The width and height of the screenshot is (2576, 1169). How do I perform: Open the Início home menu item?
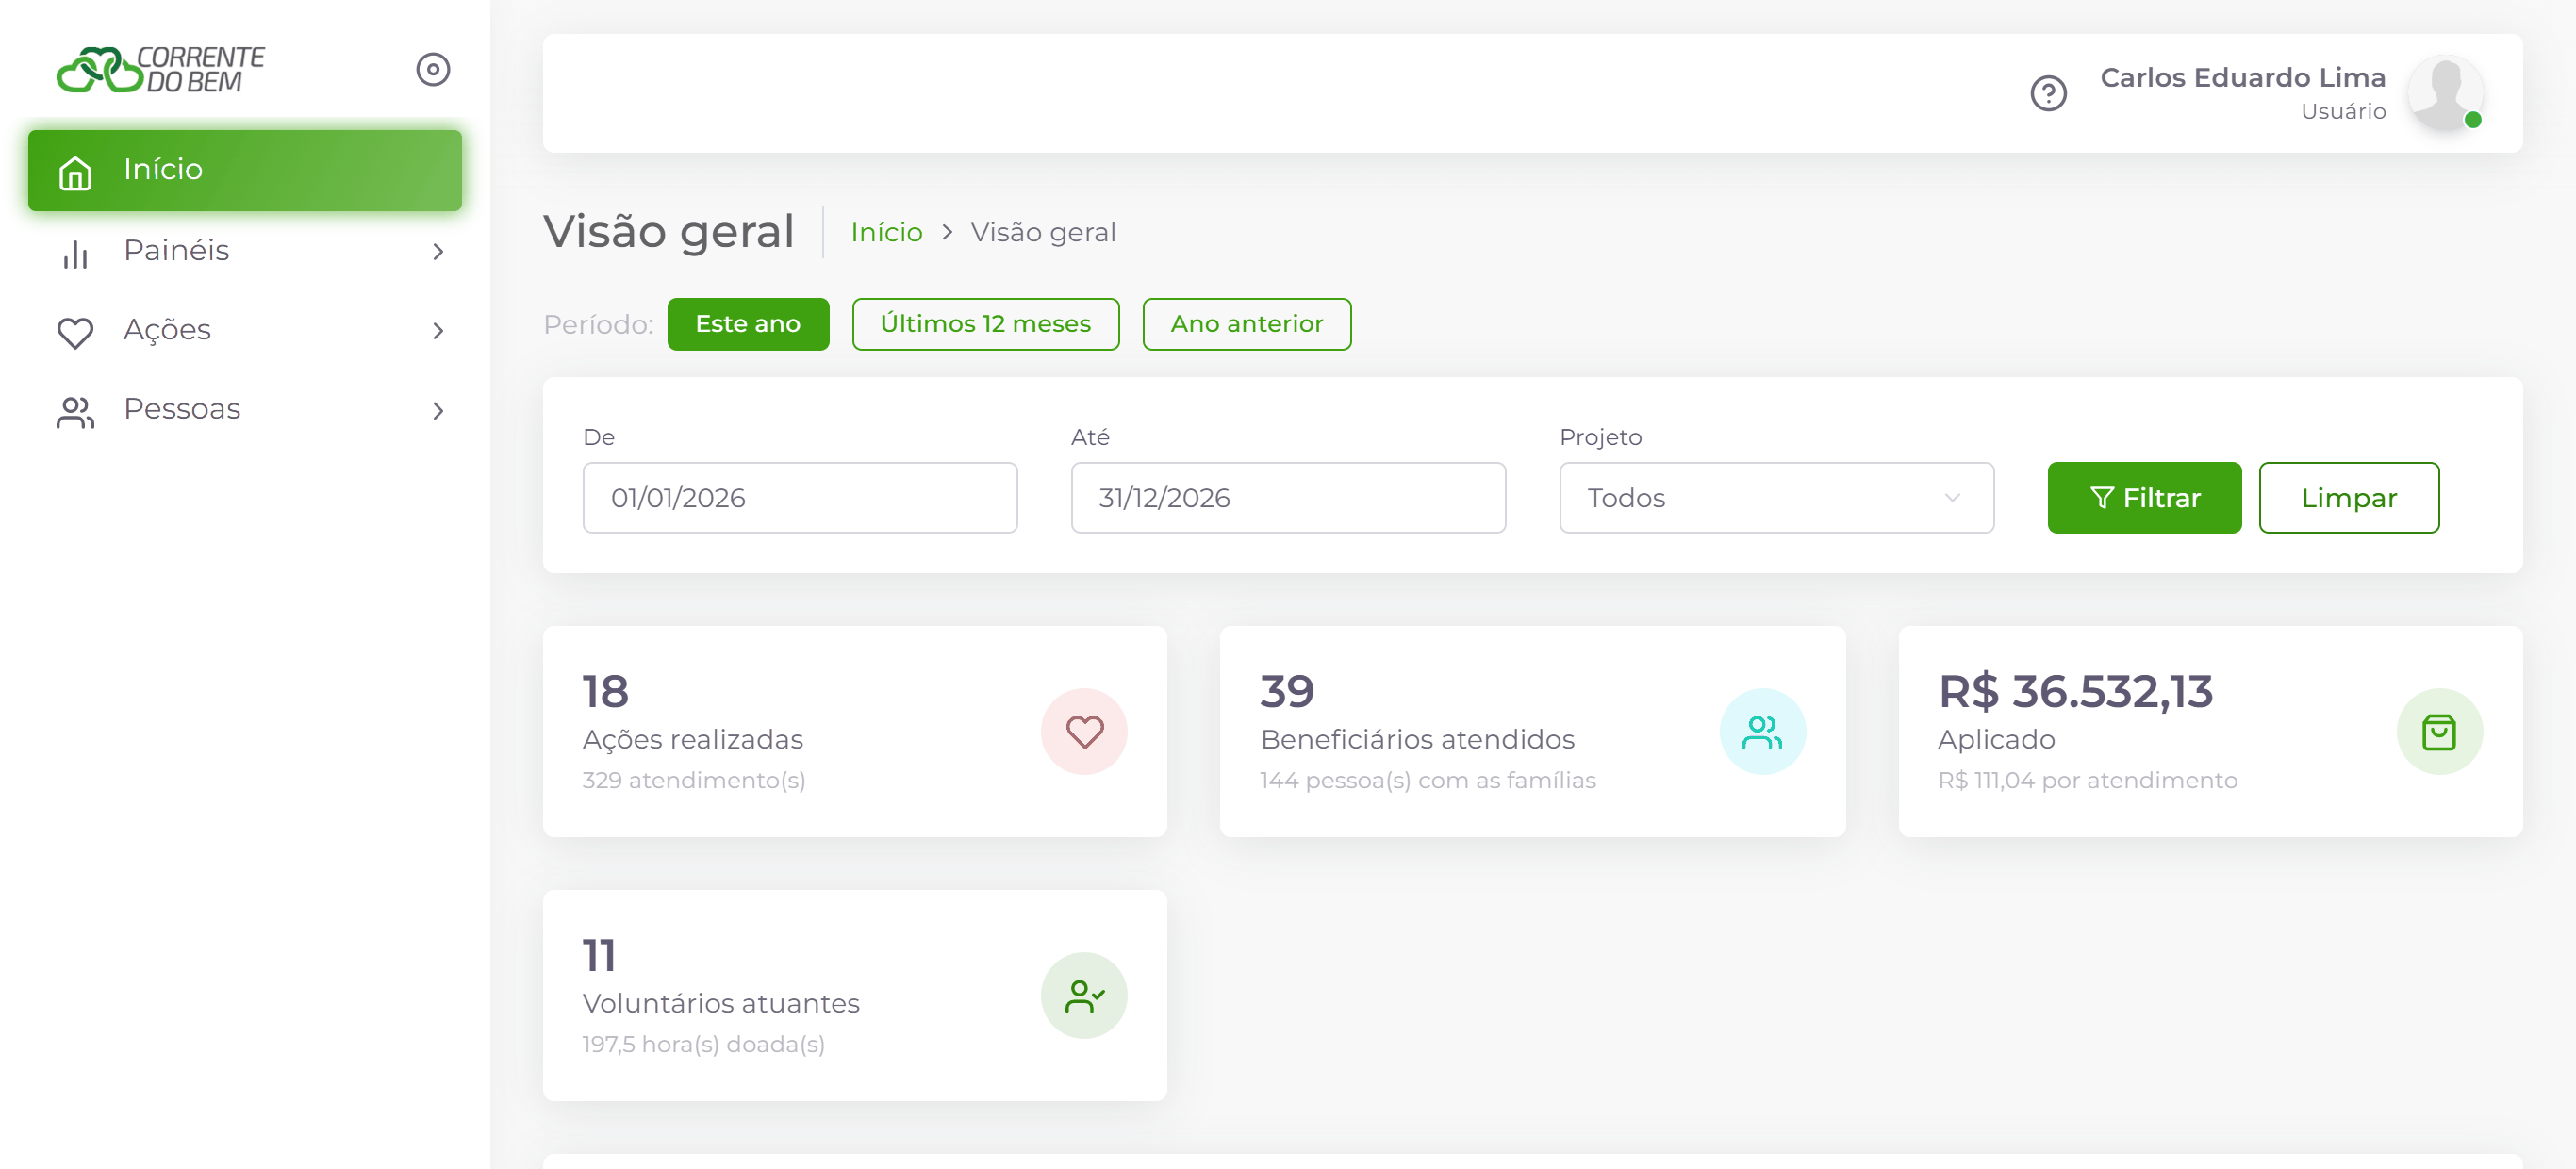[245, 170]
